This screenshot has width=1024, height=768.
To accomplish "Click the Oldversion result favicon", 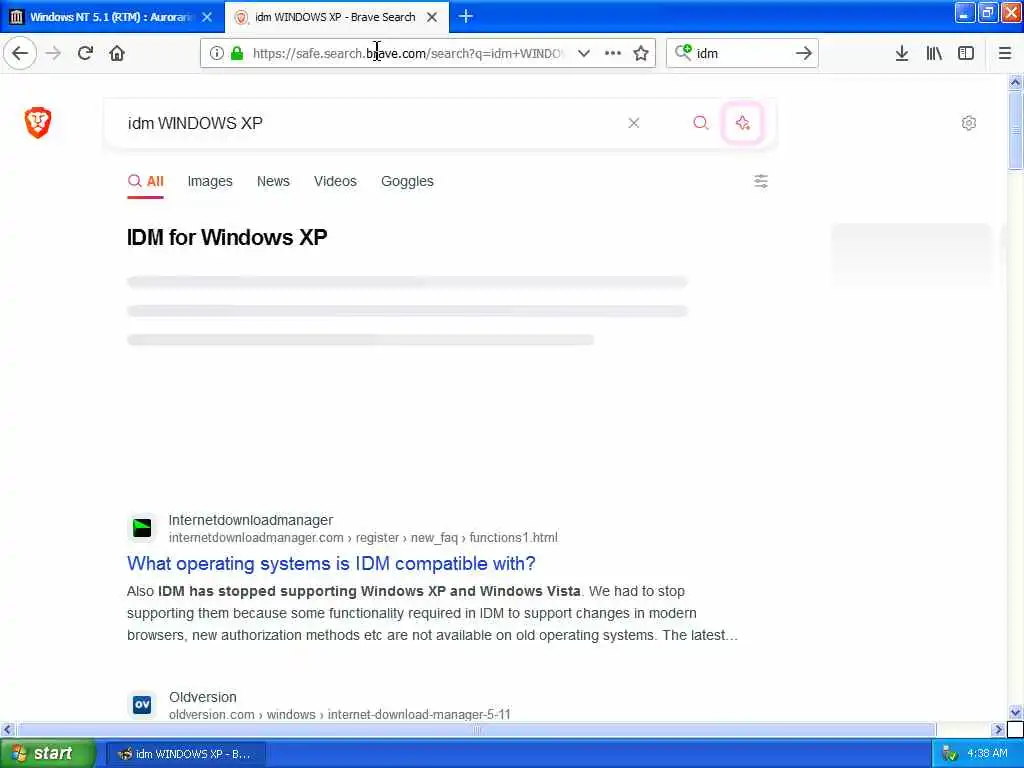I will [x=142, y=705].
